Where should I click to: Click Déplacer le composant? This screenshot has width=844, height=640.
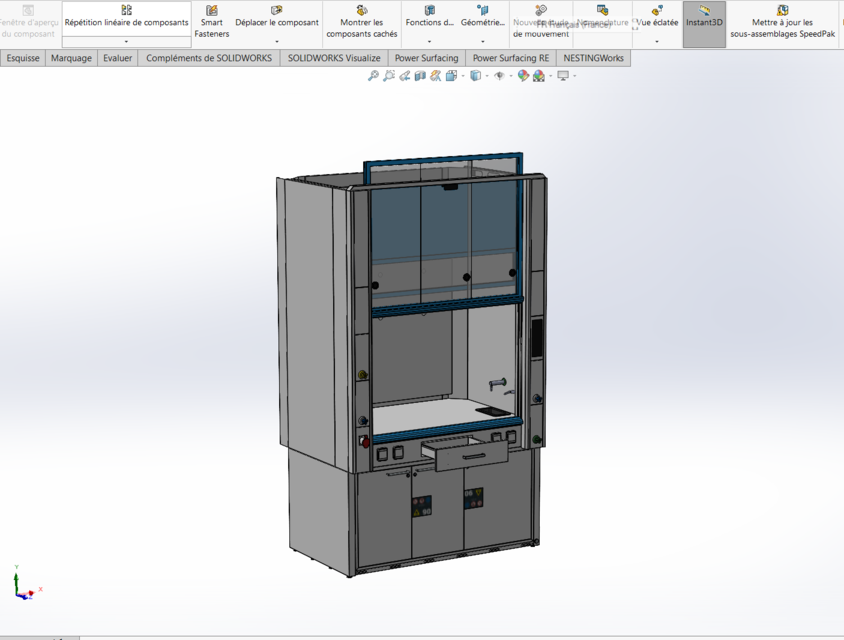[x=277, y=22]
